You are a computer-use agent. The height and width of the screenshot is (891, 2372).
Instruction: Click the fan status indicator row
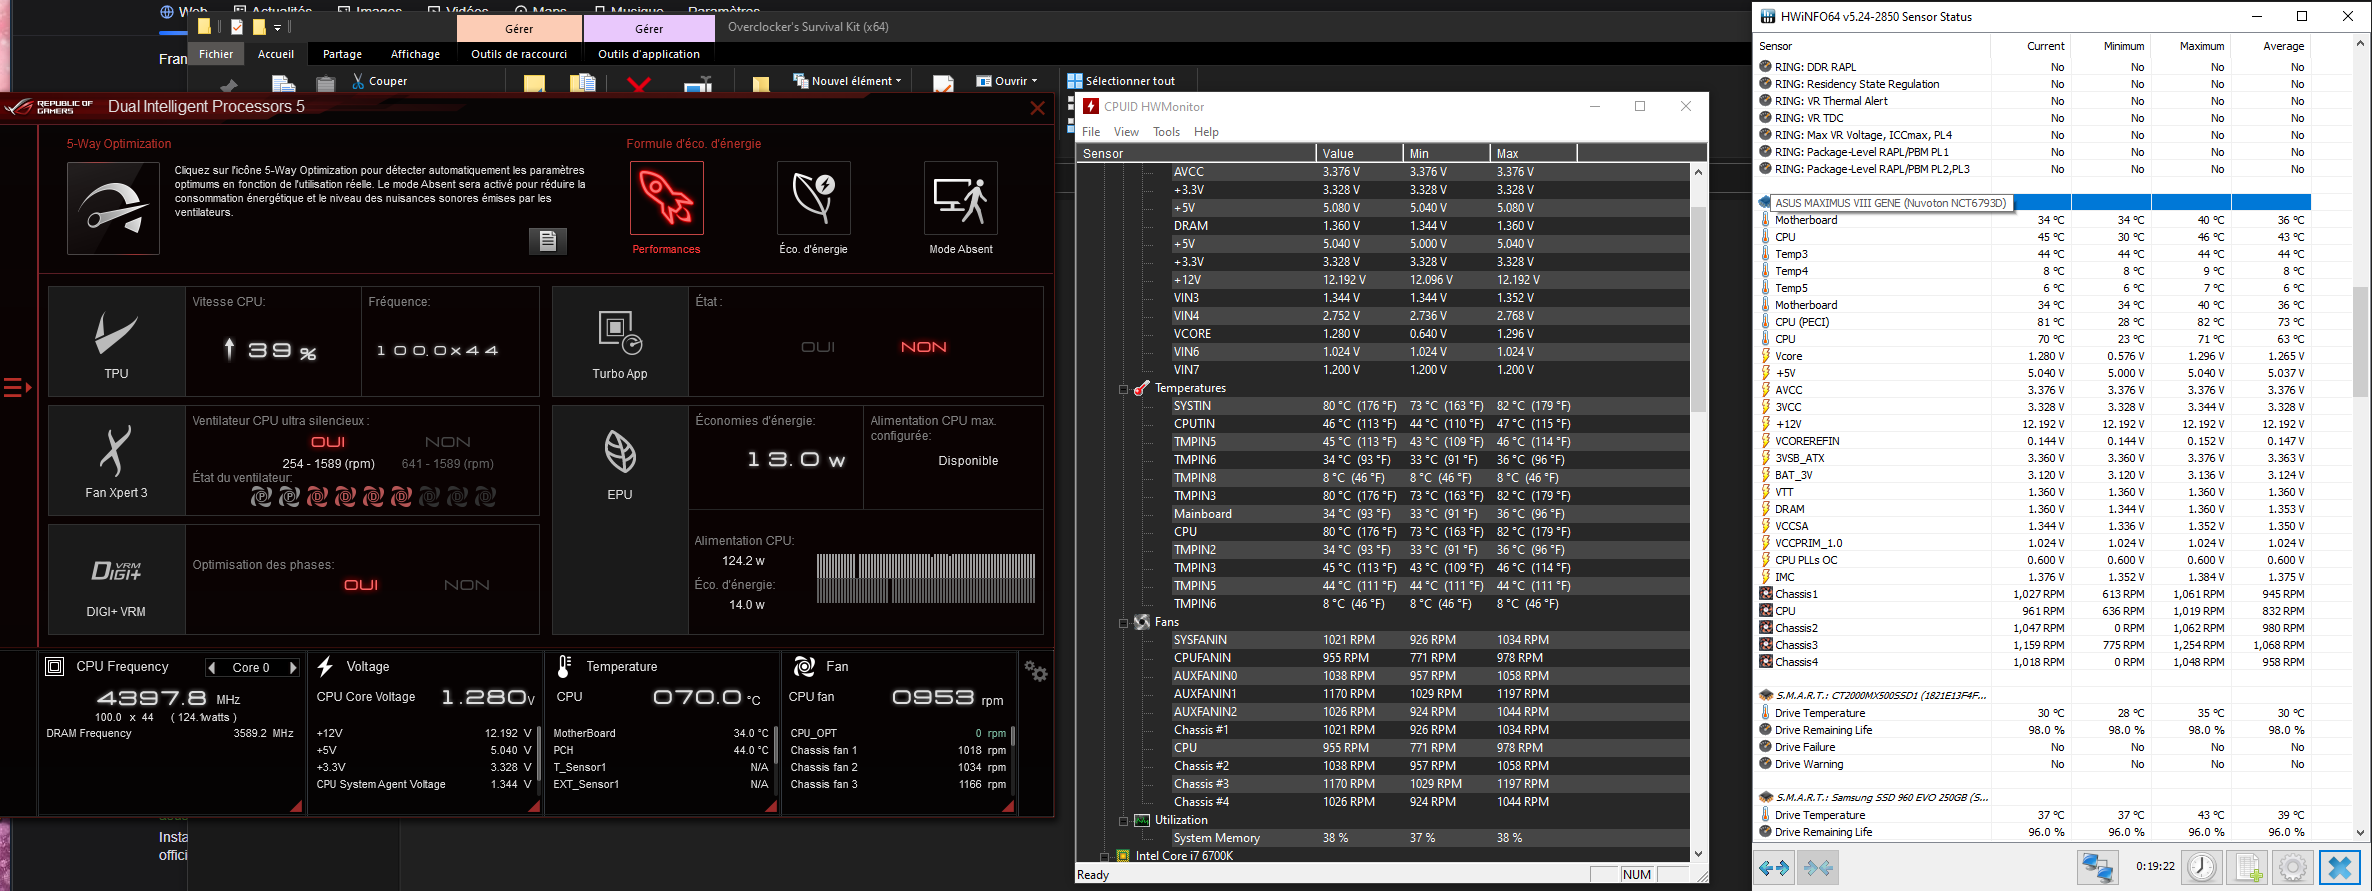373,497
